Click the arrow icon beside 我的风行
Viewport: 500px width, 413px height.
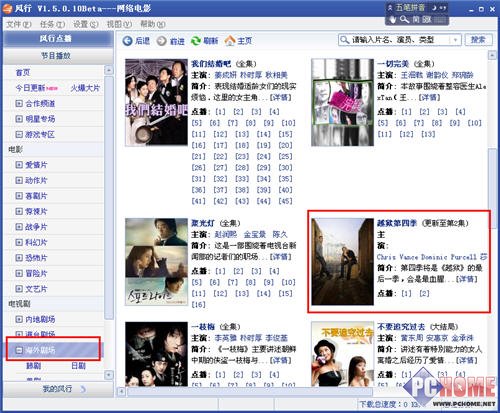click(x=83, y=389)
